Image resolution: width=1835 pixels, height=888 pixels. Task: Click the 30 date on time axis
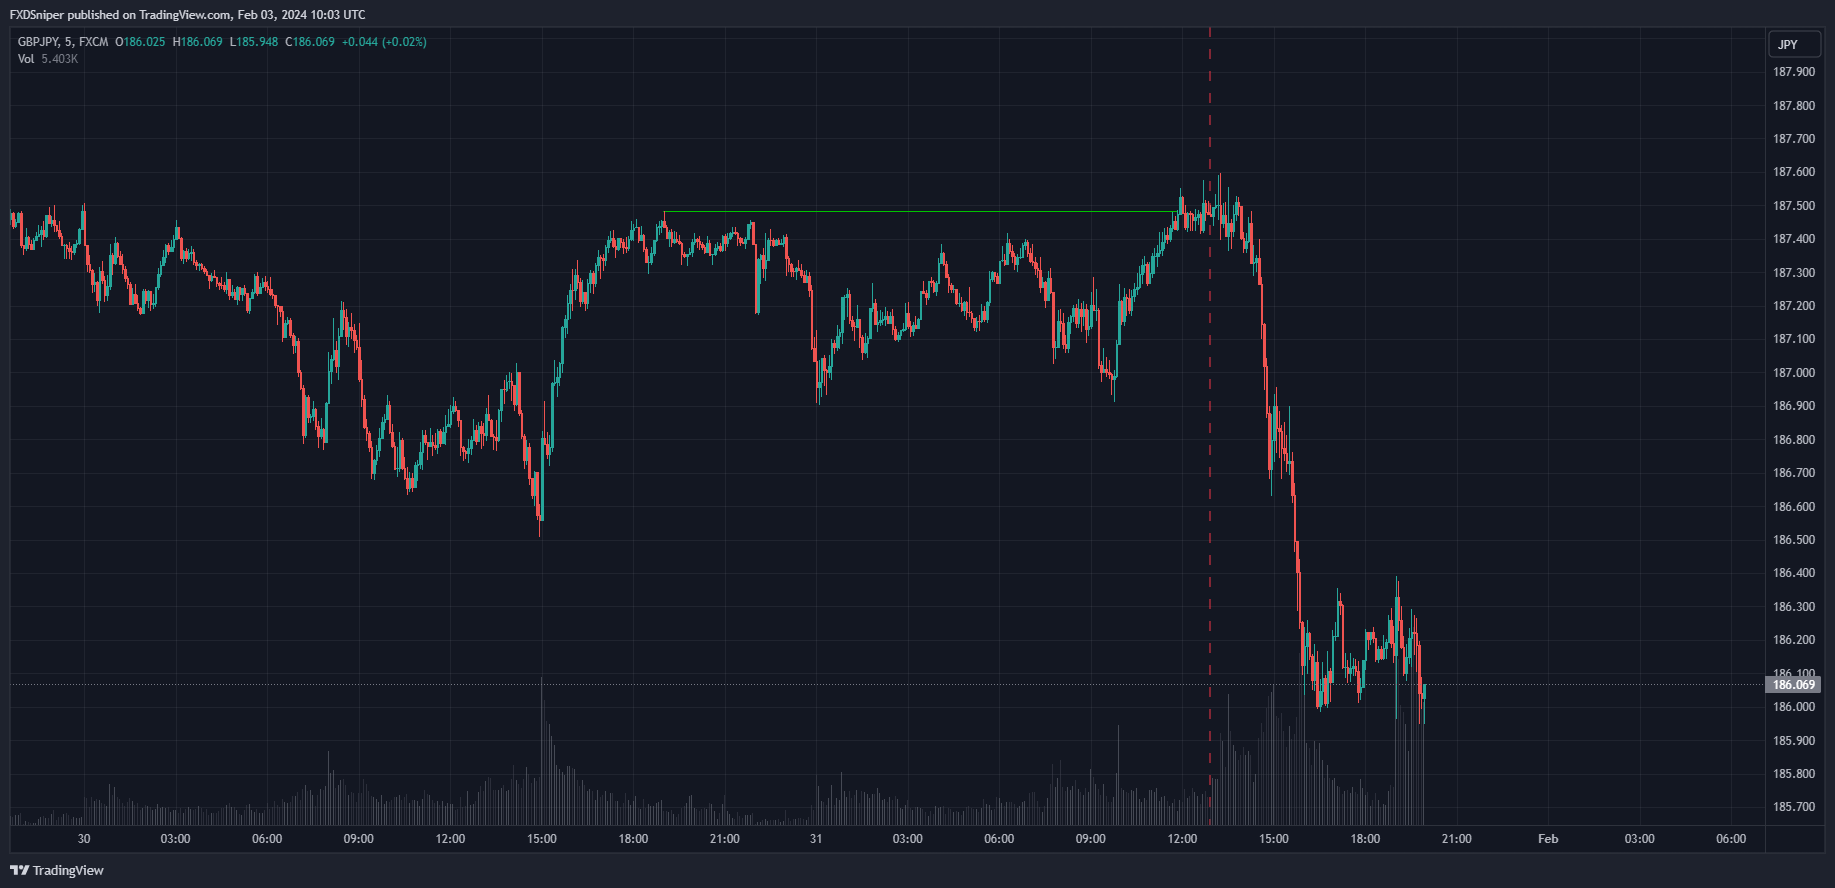(84, 839)
